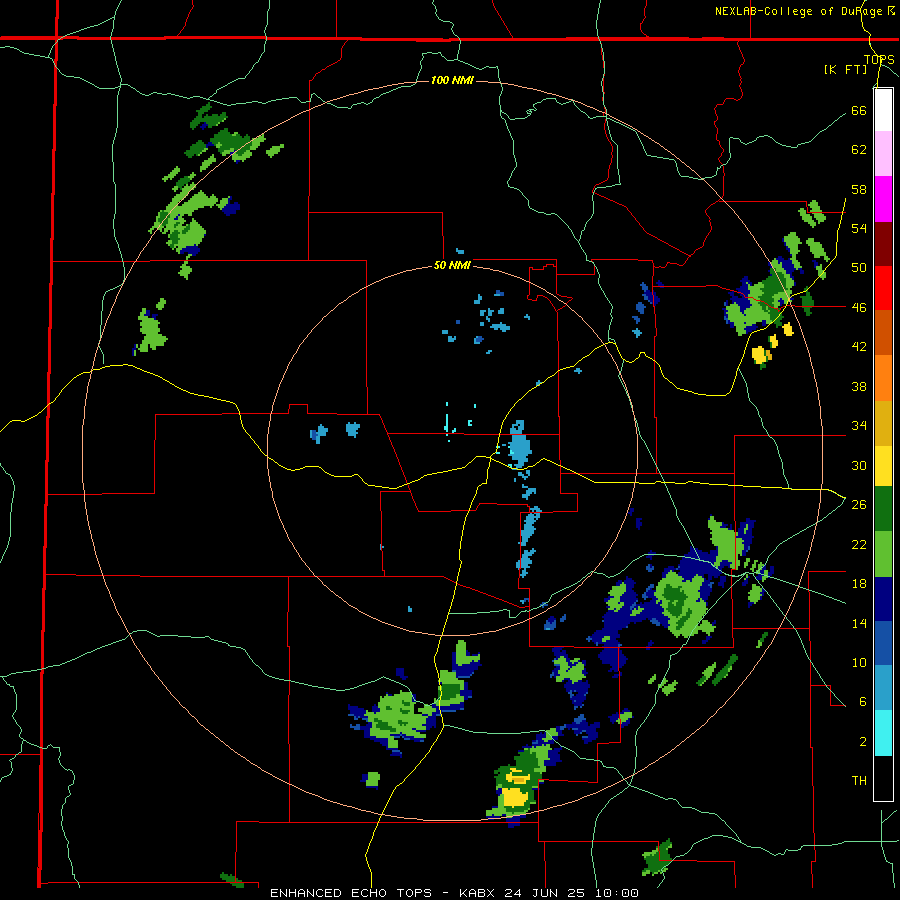Click the '100 NMI' range ring label
900x900 pixels.
point(452,80)
